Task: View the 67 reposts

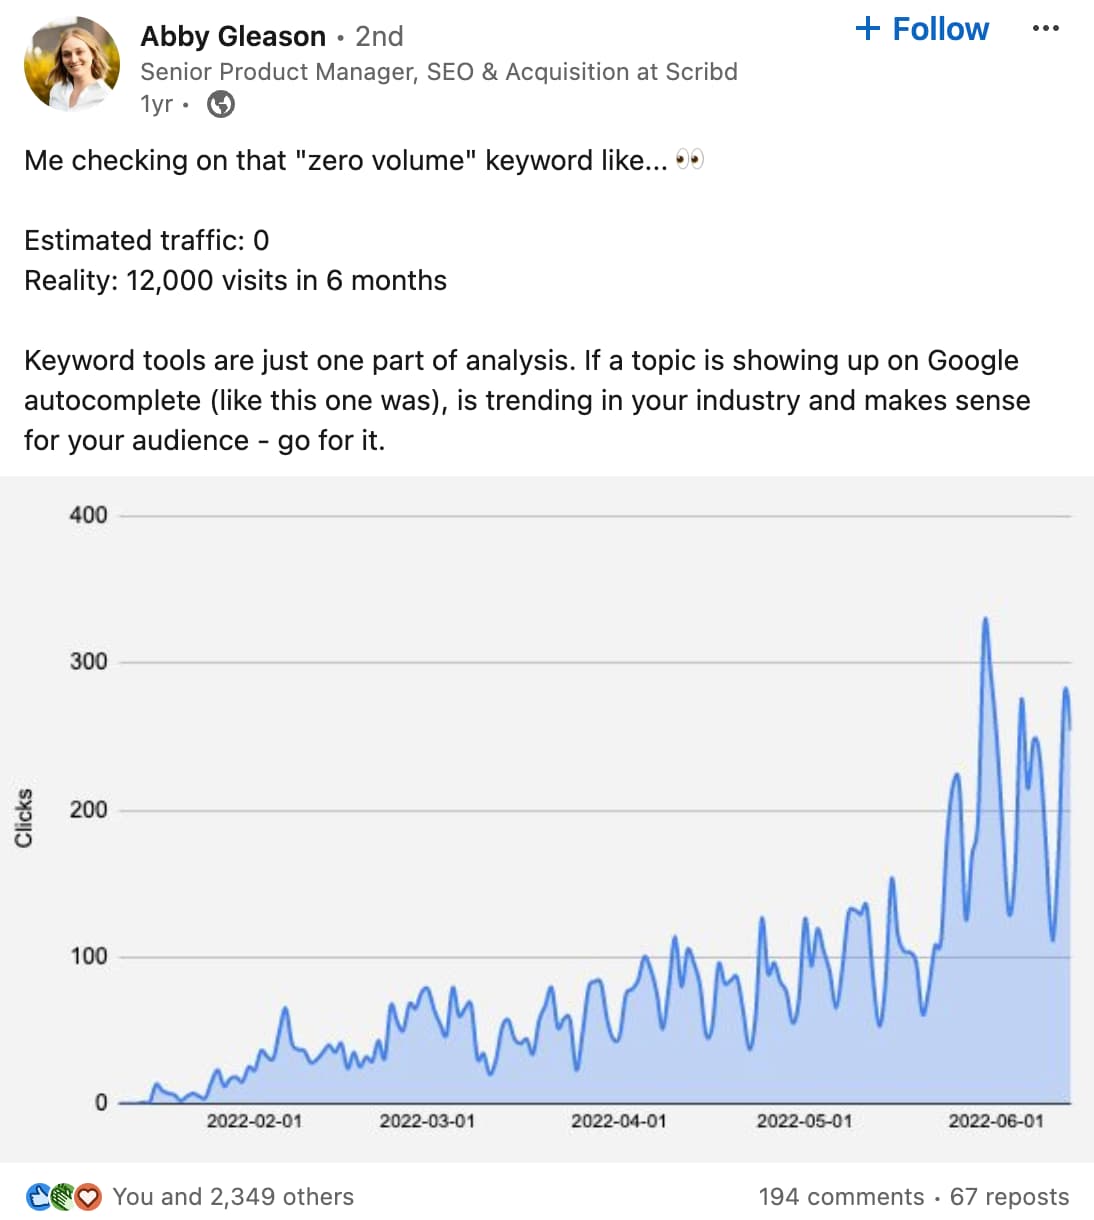Action: tap(1010, 1196)
